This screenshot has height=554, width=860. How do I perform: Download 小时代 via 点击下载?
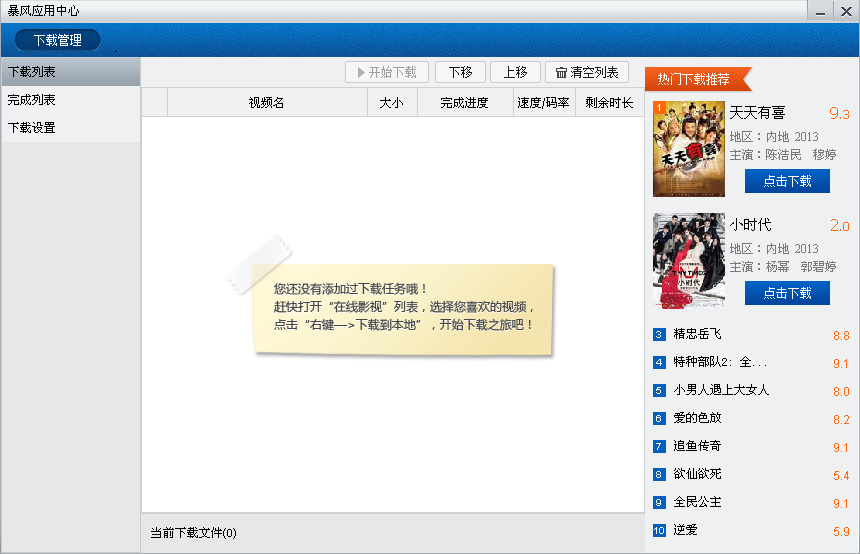point(787,293)
